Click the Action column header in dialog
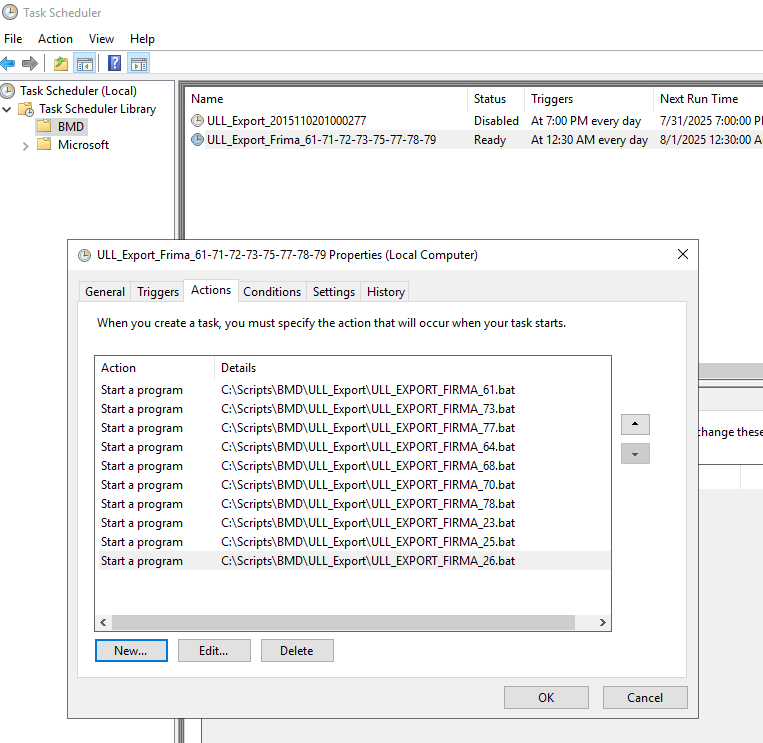The height and width of the screenshot is (743, 763). pyautogui.click(x=155, y=368)
